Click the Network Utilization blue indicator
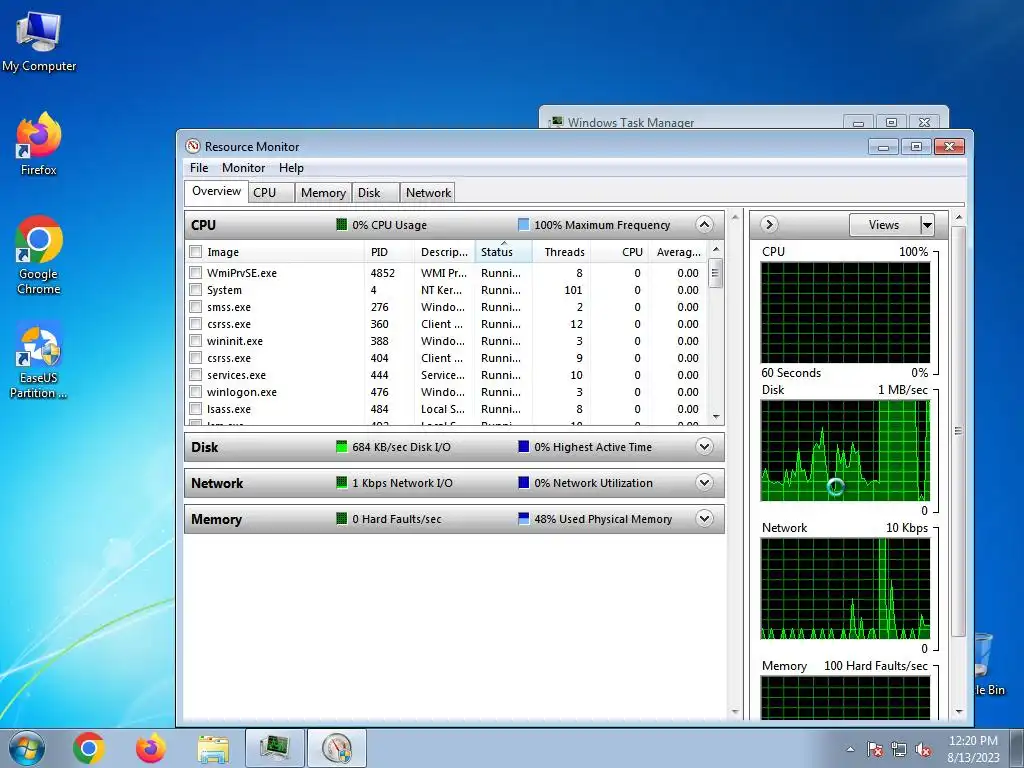Image resolution: width=1024 pixels, height=768 pixels. pos(523,483)
